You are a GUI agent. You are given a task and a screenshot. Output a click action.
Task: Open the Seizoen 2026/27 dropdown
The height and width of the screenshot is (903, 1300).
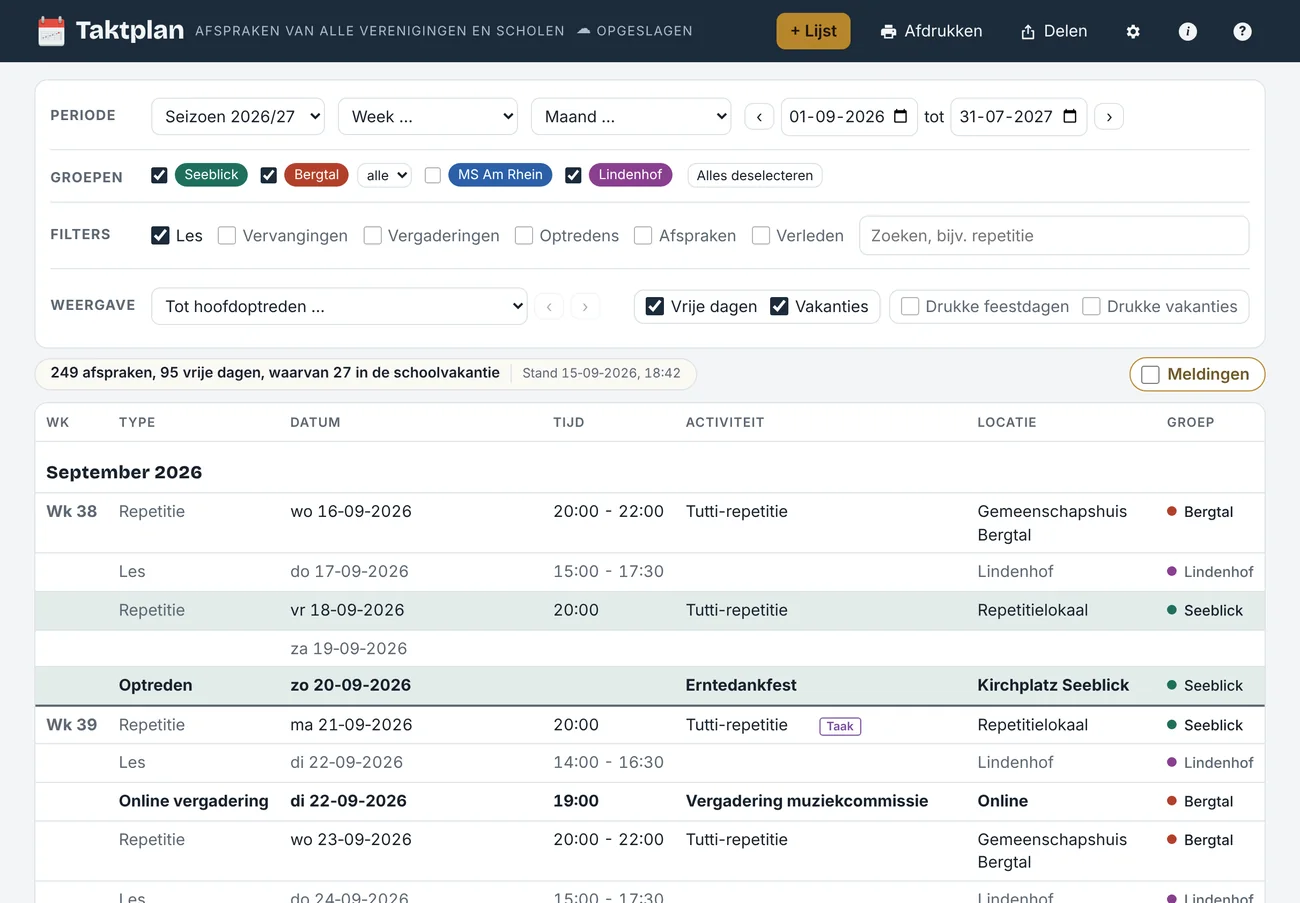pyautogui.click(x=238, y=117)
